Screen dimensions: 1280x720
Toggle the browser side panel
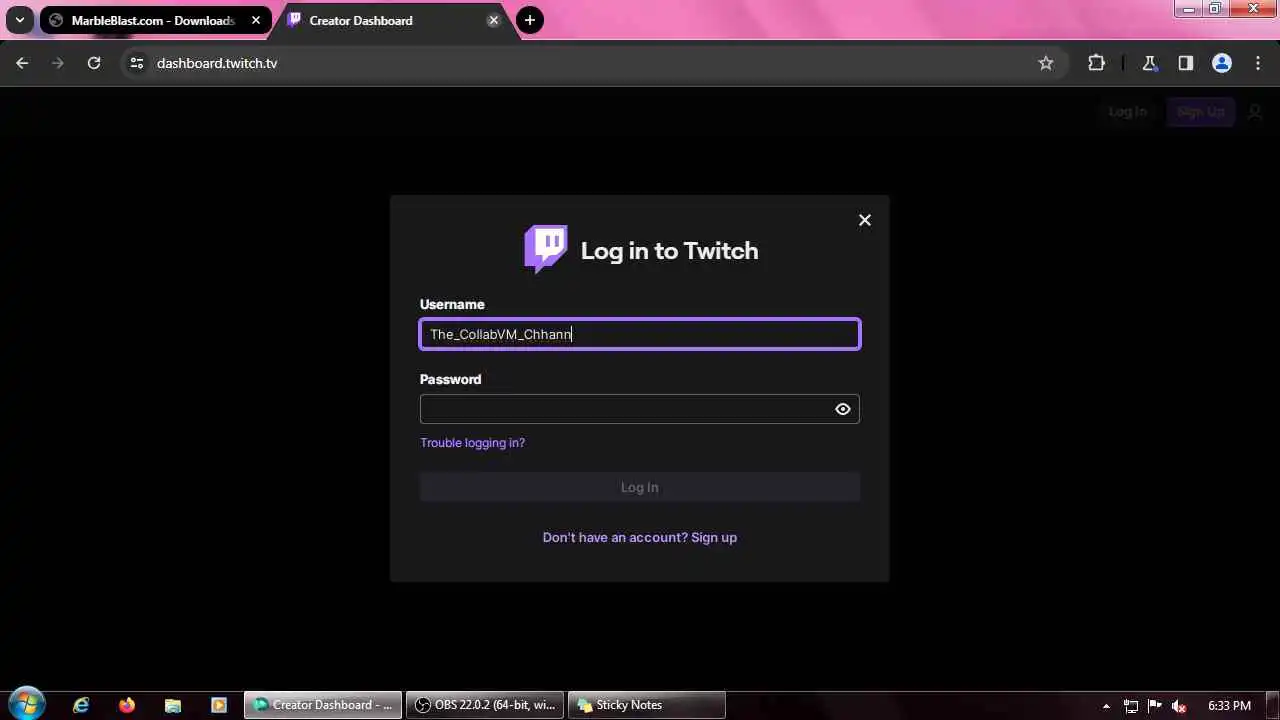coord(1186,63)
